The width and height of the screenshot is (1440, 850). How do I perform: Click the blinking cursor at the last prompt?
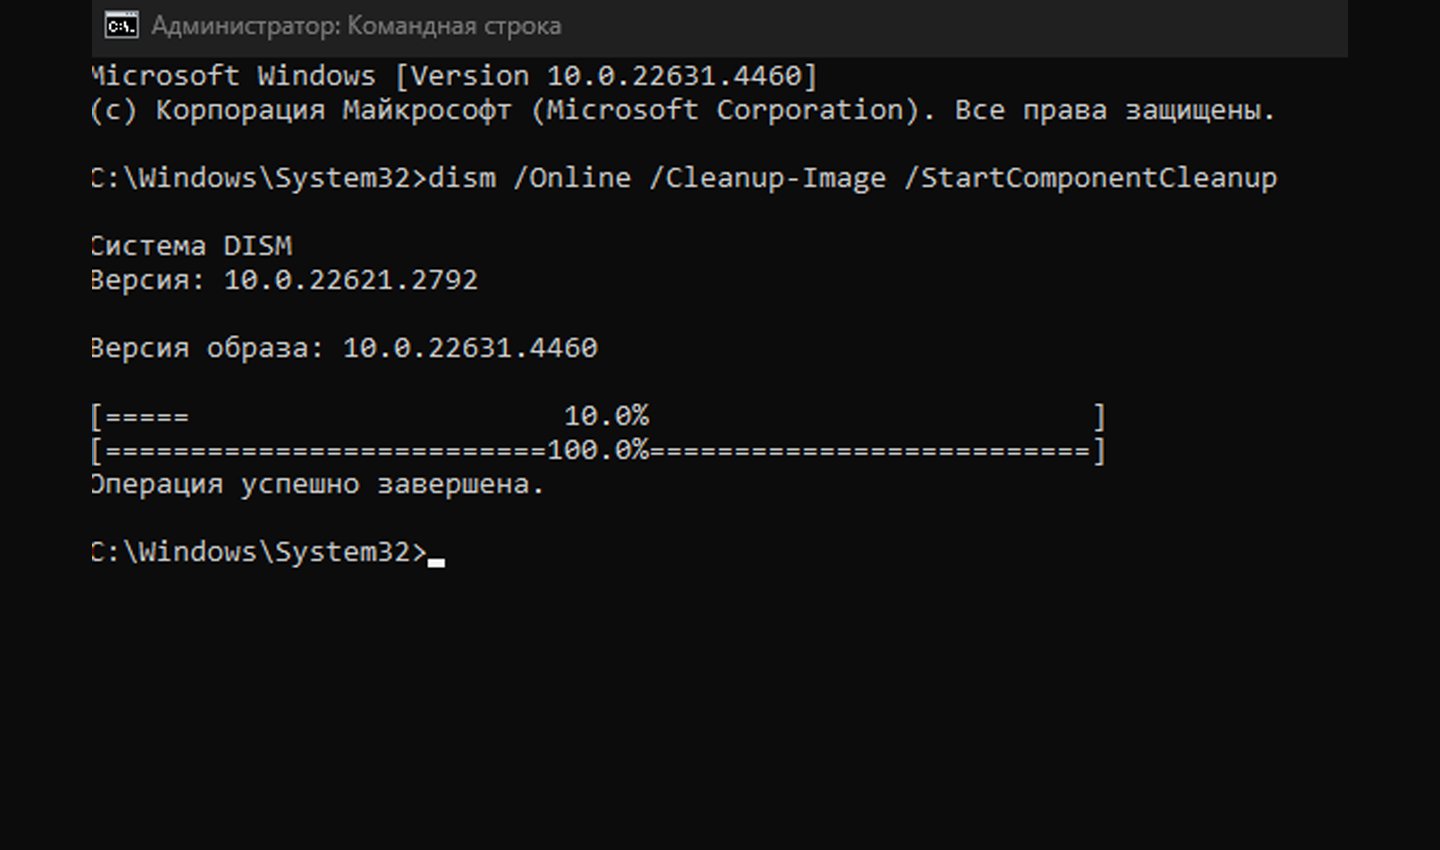coord(436,562)
